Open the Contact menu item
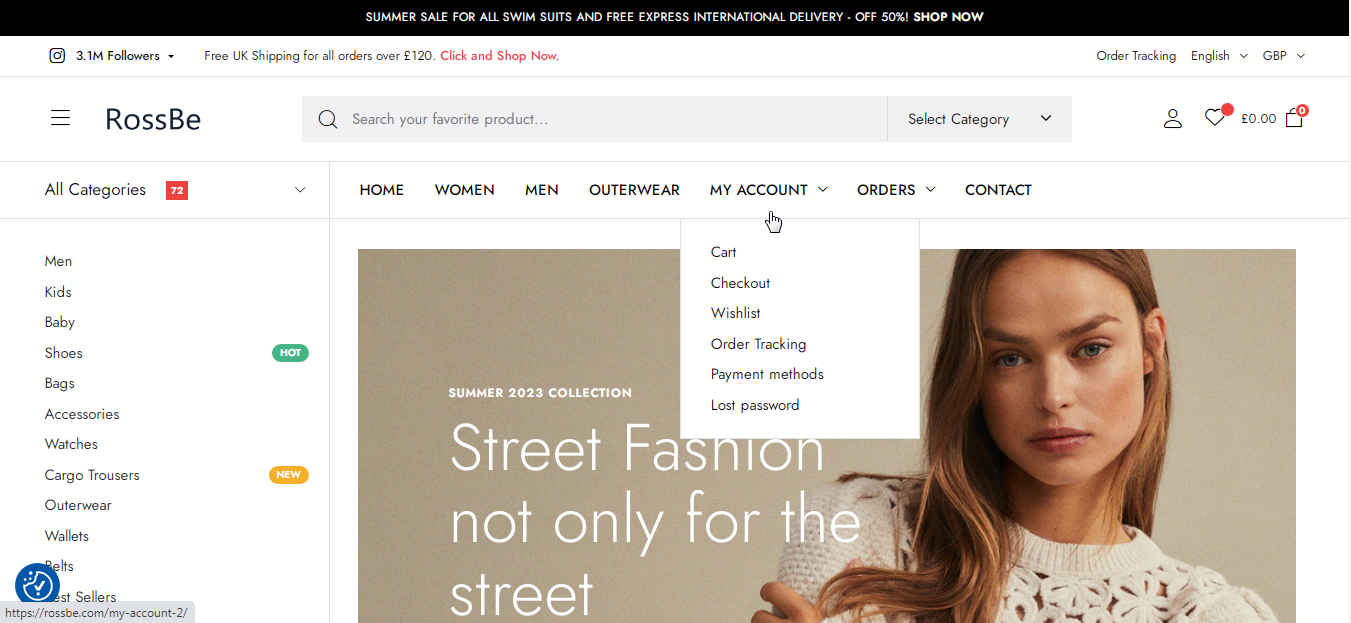The image size is (1351, 623). click(x=998, y=190)
